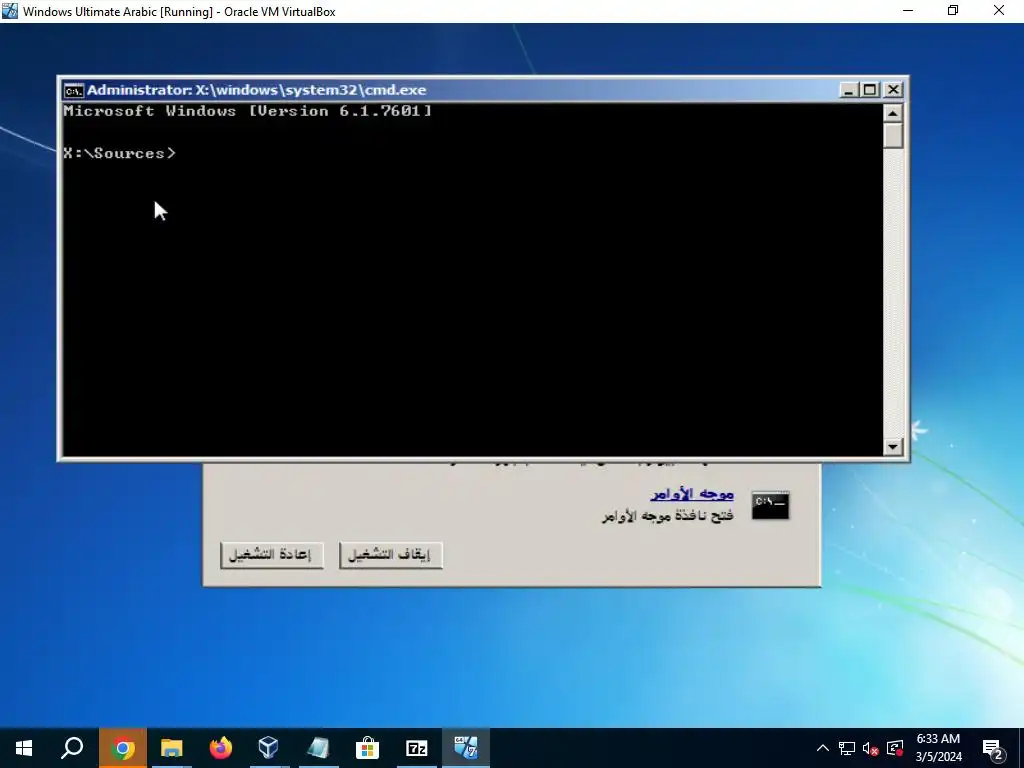Open Firefox from taskbar
Image resolution: width=1024 pixels, height=768 pixels.
click(x=221, y=748)
